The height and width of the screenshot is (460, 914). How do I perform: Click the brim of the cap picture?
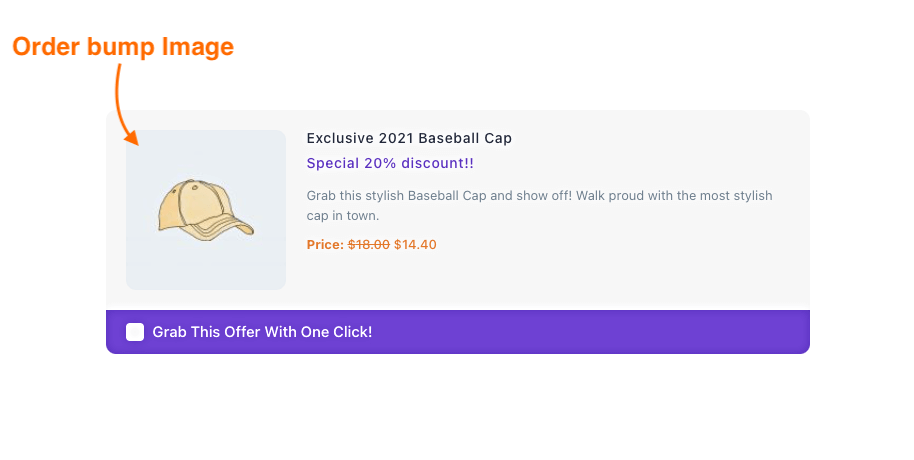[x=230, y=229]
